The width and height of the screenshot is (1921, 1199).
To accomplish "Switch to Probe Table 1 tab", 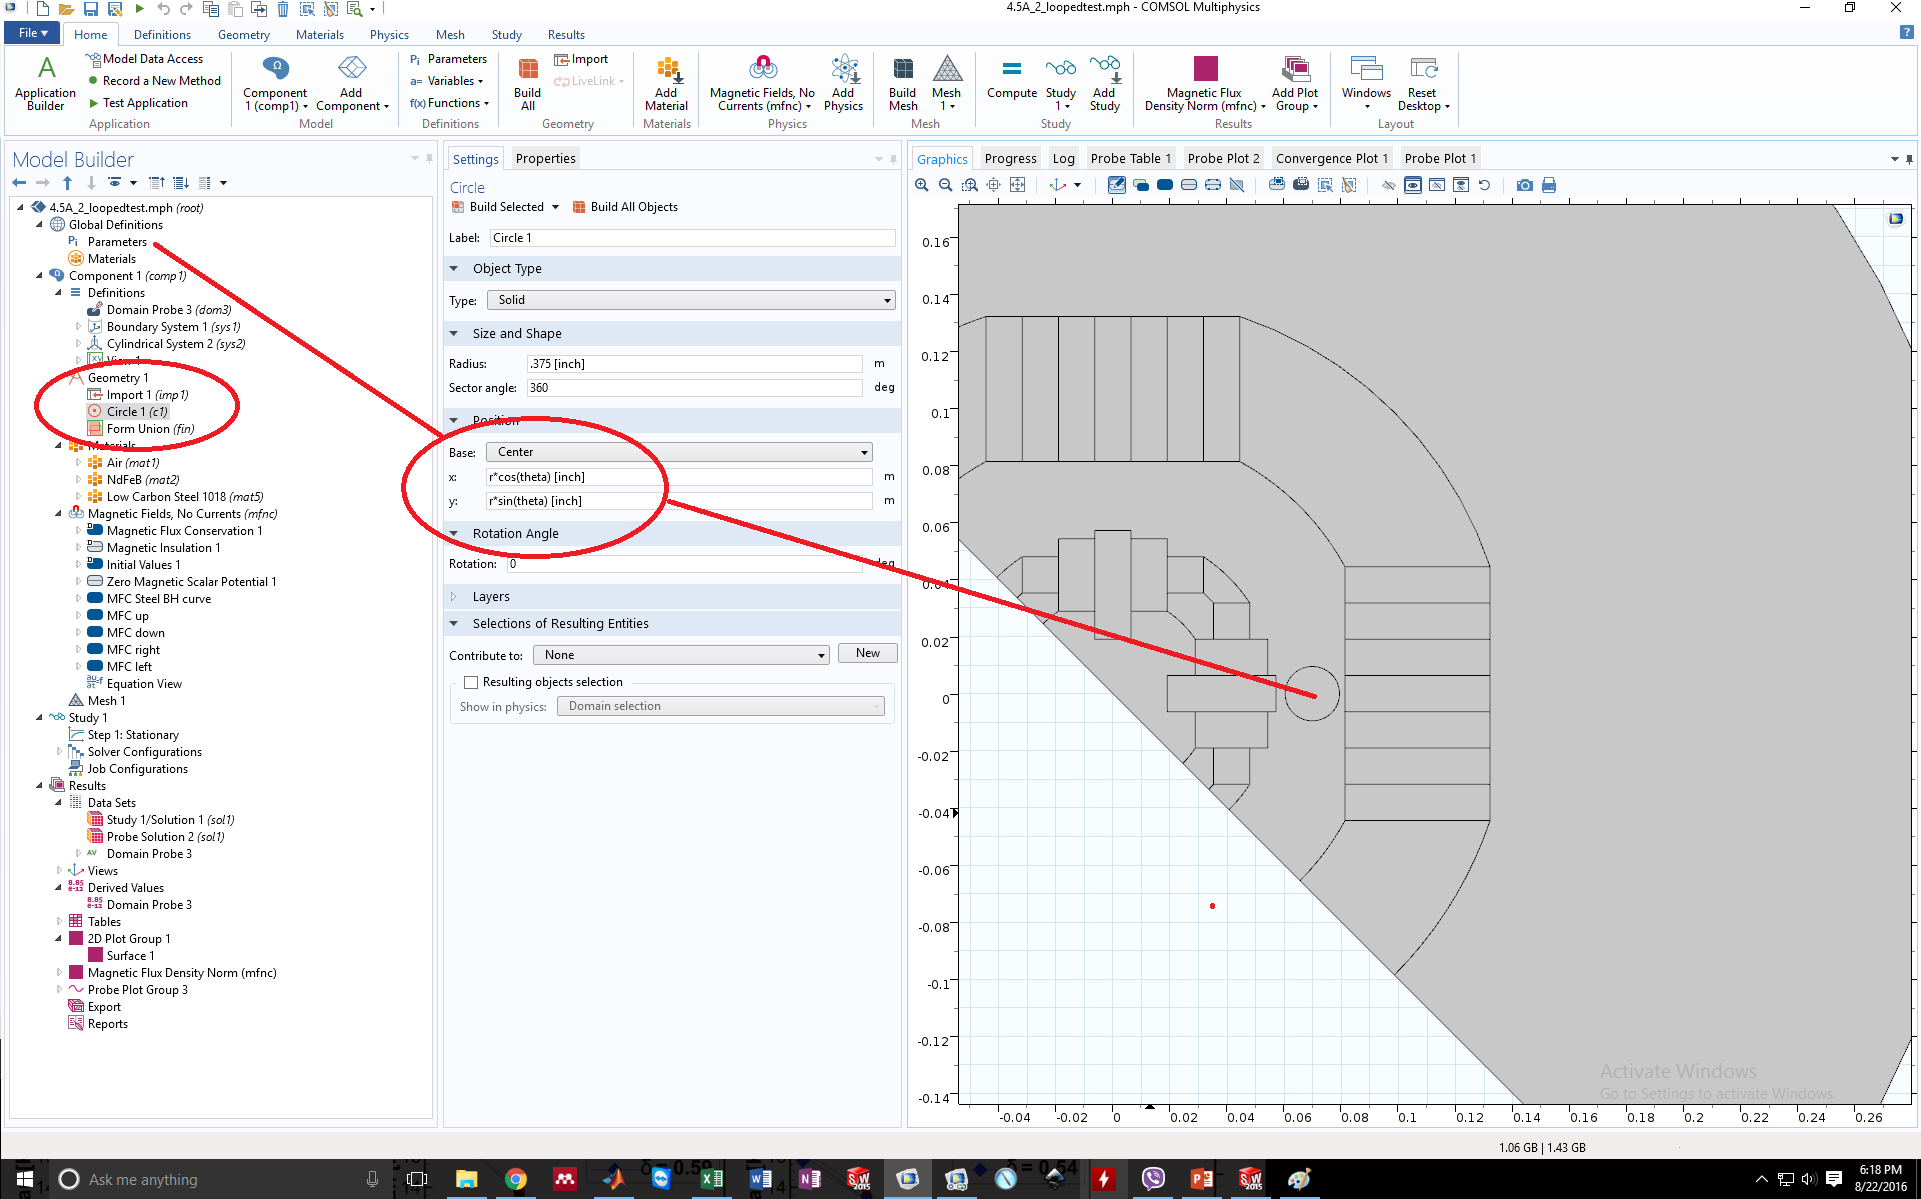I will click(1130, 158).
